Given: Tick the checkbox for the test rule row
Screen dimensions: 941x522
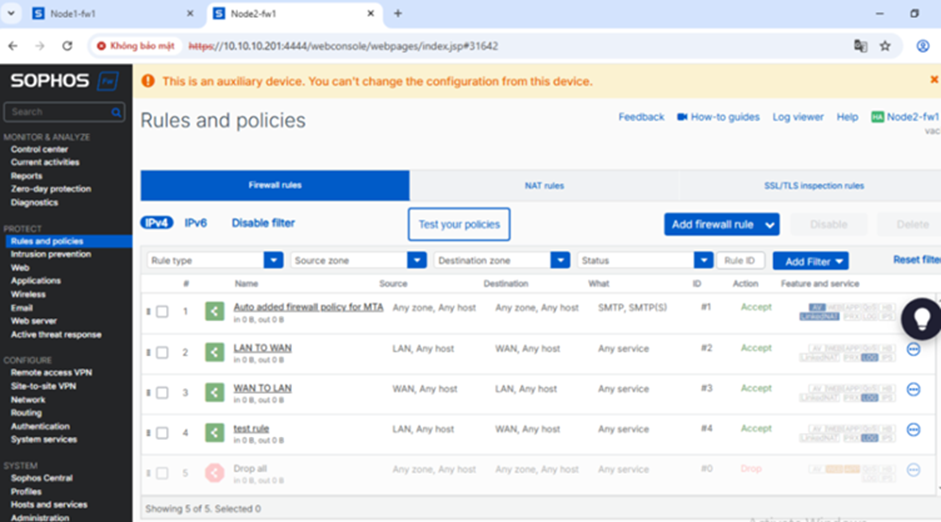Looking at the screenshot, I should (162, 433).
